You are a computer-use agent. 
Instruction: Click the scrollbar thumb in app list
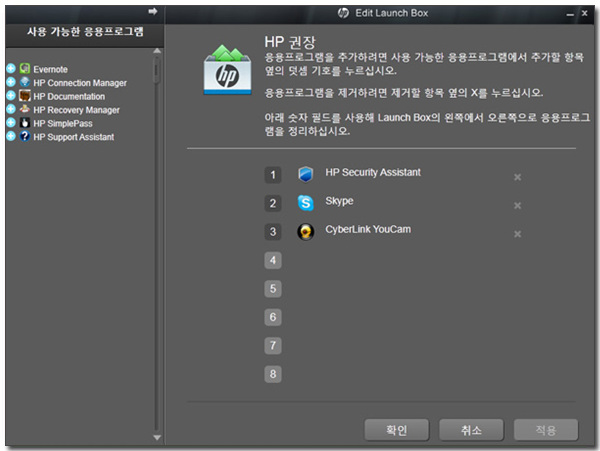(156, 70)
